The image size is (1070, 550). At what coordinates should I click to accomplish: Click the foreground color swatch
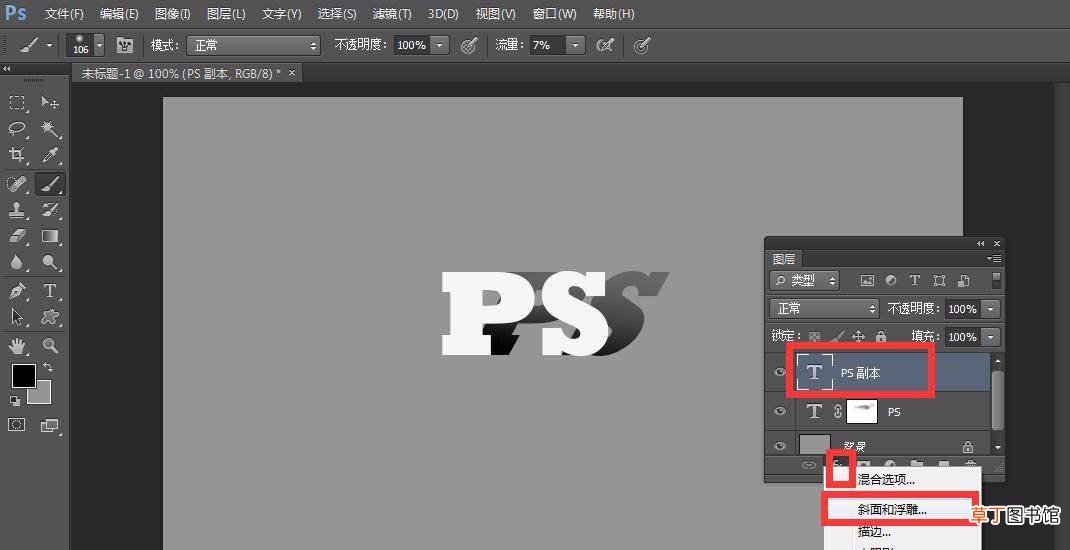[x=24, y=375]
